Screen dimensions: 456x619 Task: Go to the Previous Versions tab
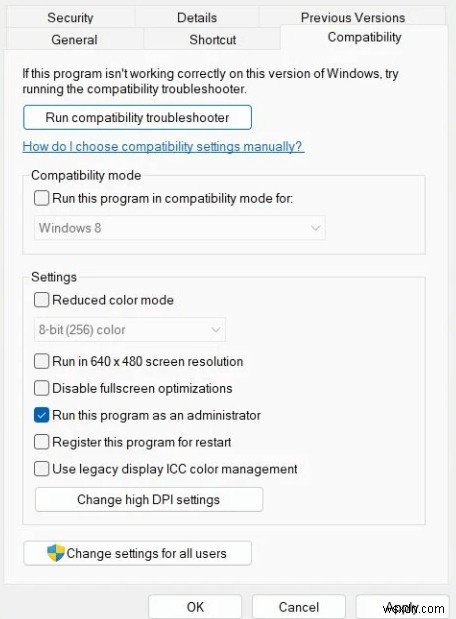coord(353,17)
